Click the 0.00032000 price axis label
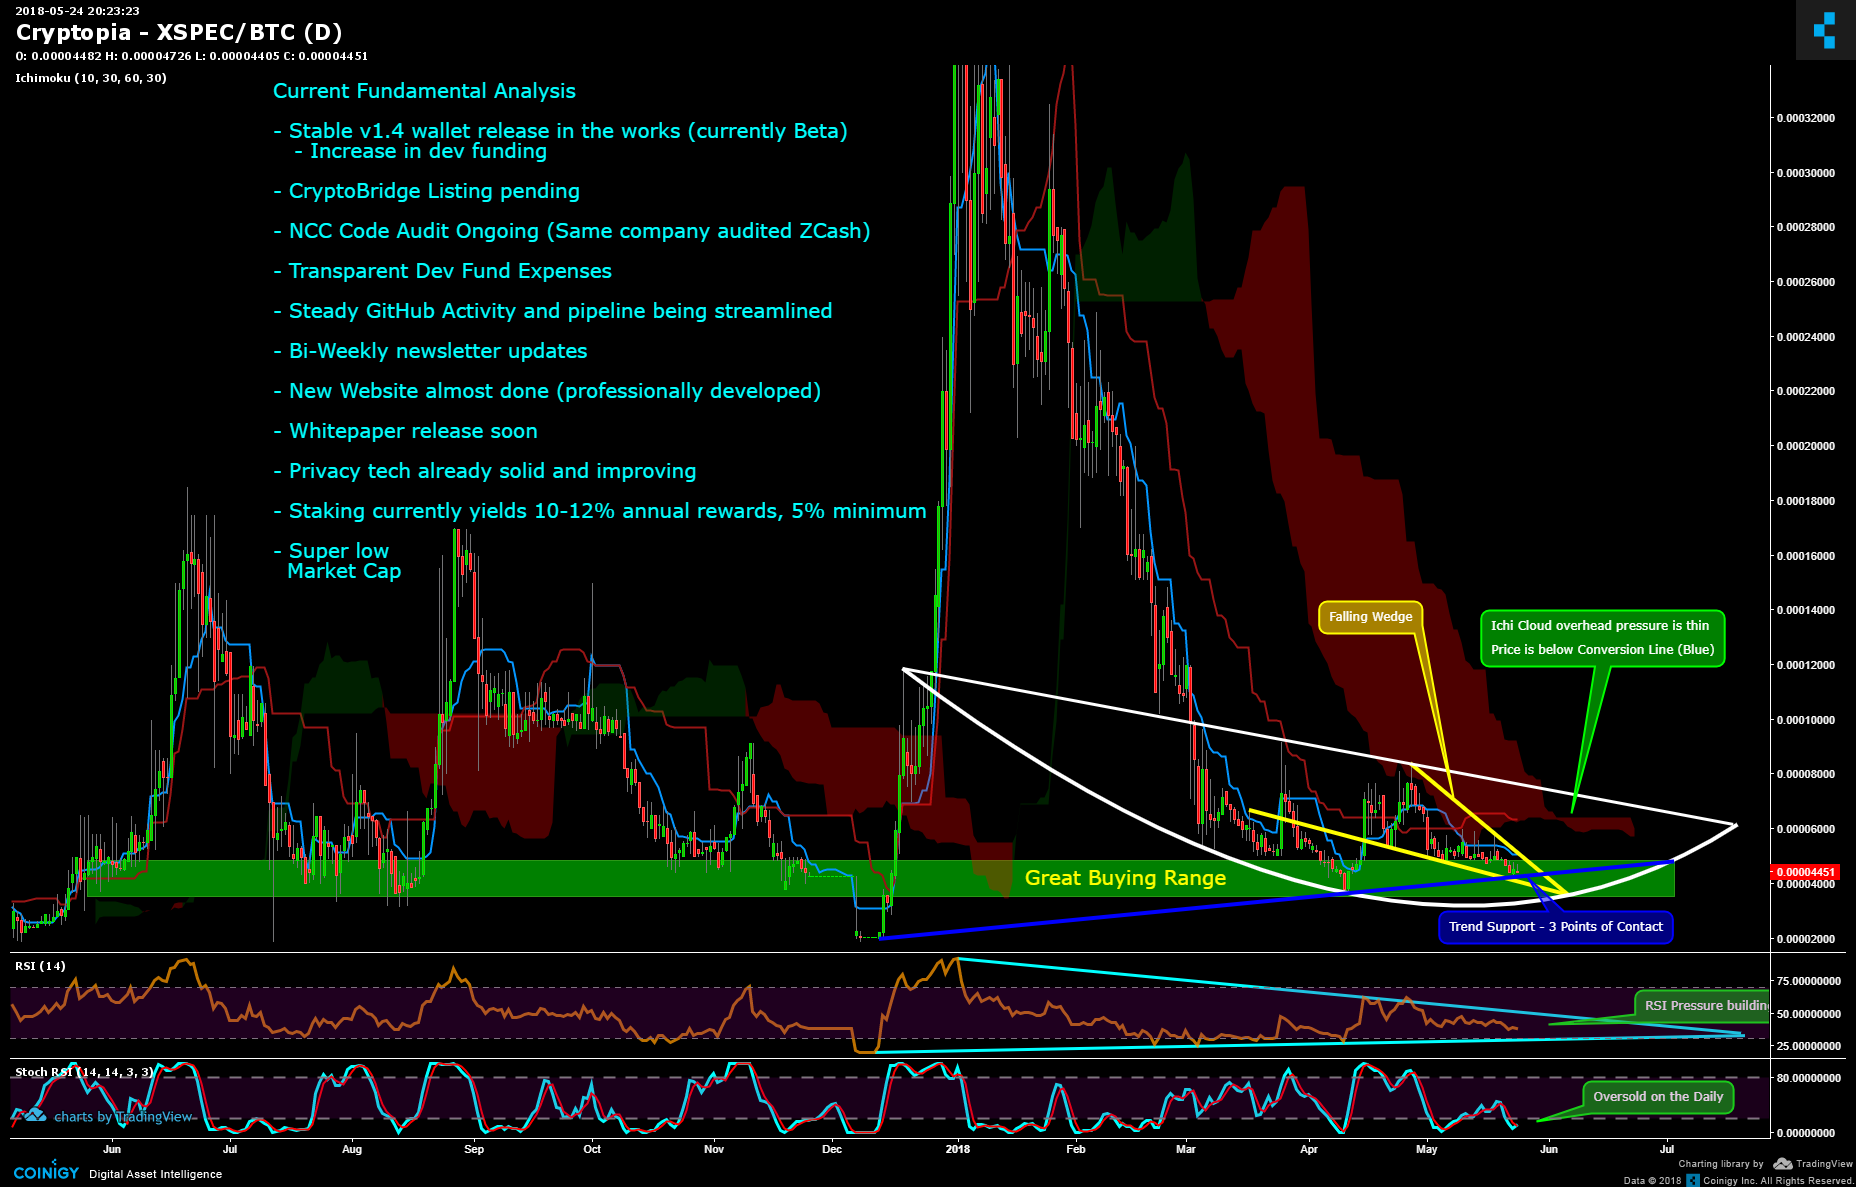This screenshot has width=1856, height=1187. coord(1805,118)
